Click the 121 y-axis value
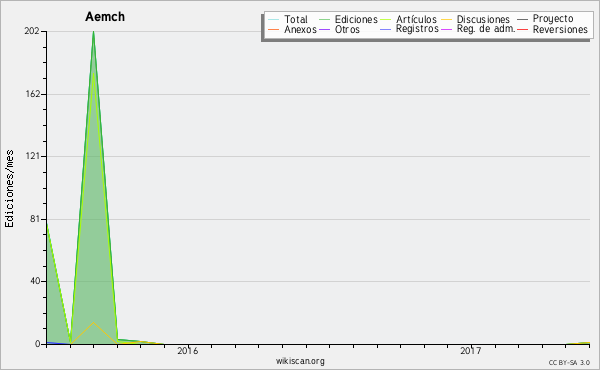This screenshot has height=370, width=600. point(33,156)
